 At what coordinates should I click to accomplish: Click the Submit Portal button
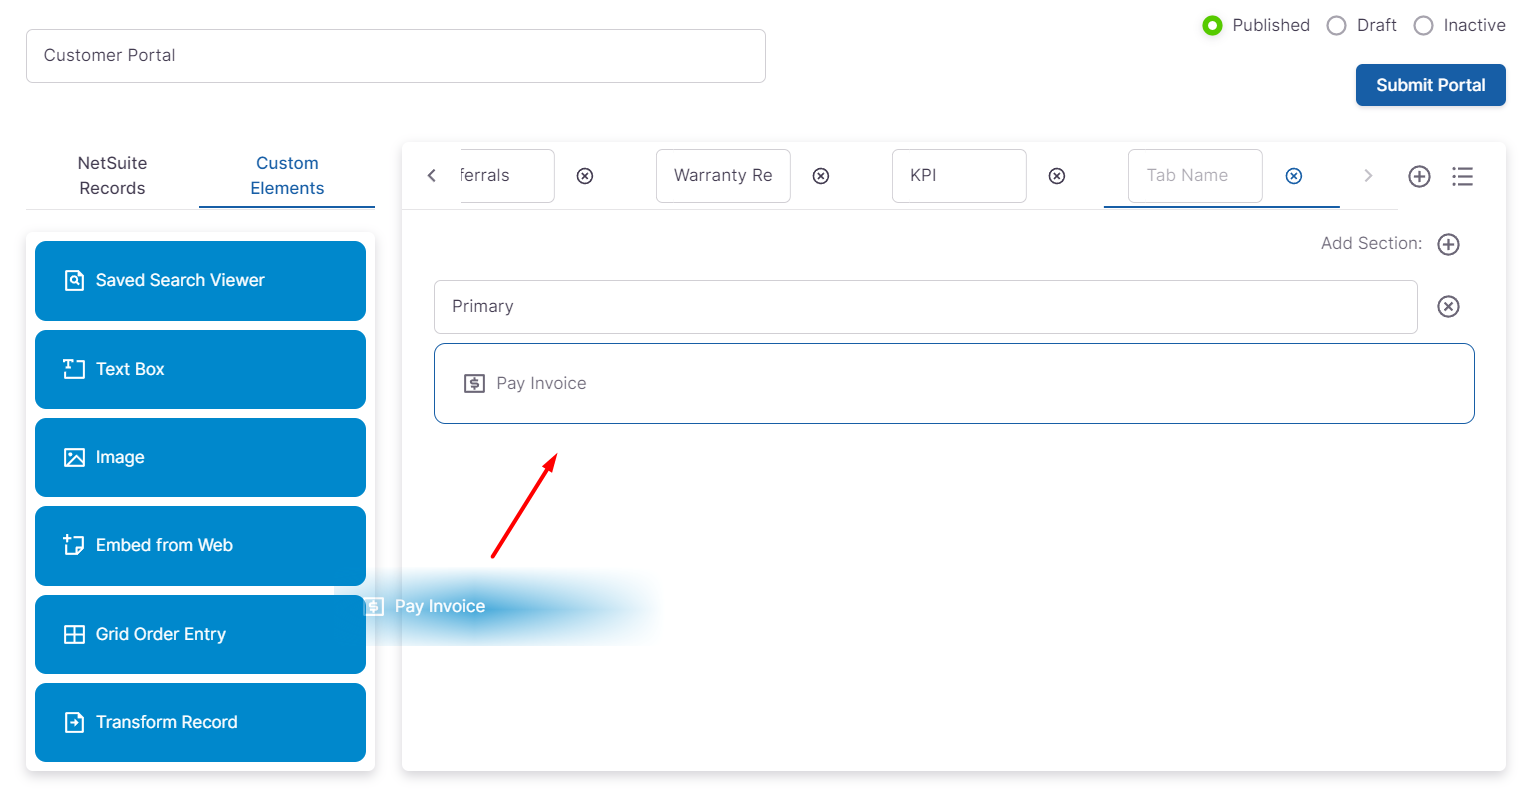(1430, 85)
